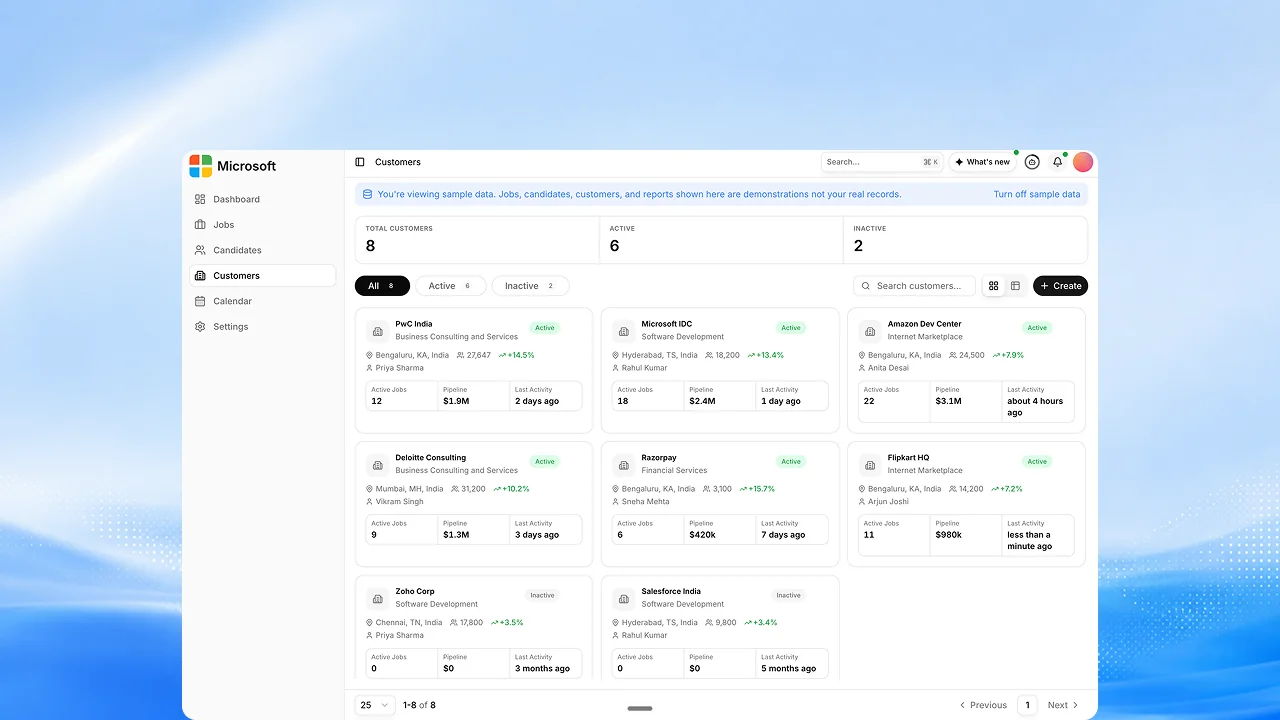The height and width of the screenshot is (720, 1280).
Task: Select page number 1
Action: click(x=1027, y=705)
